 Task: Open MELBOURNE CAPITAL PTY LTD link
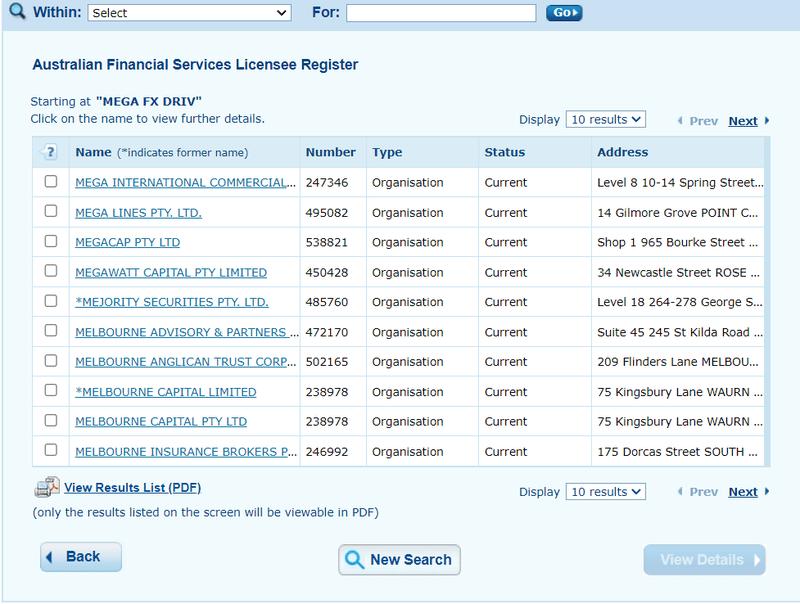(x=161, y=421)
